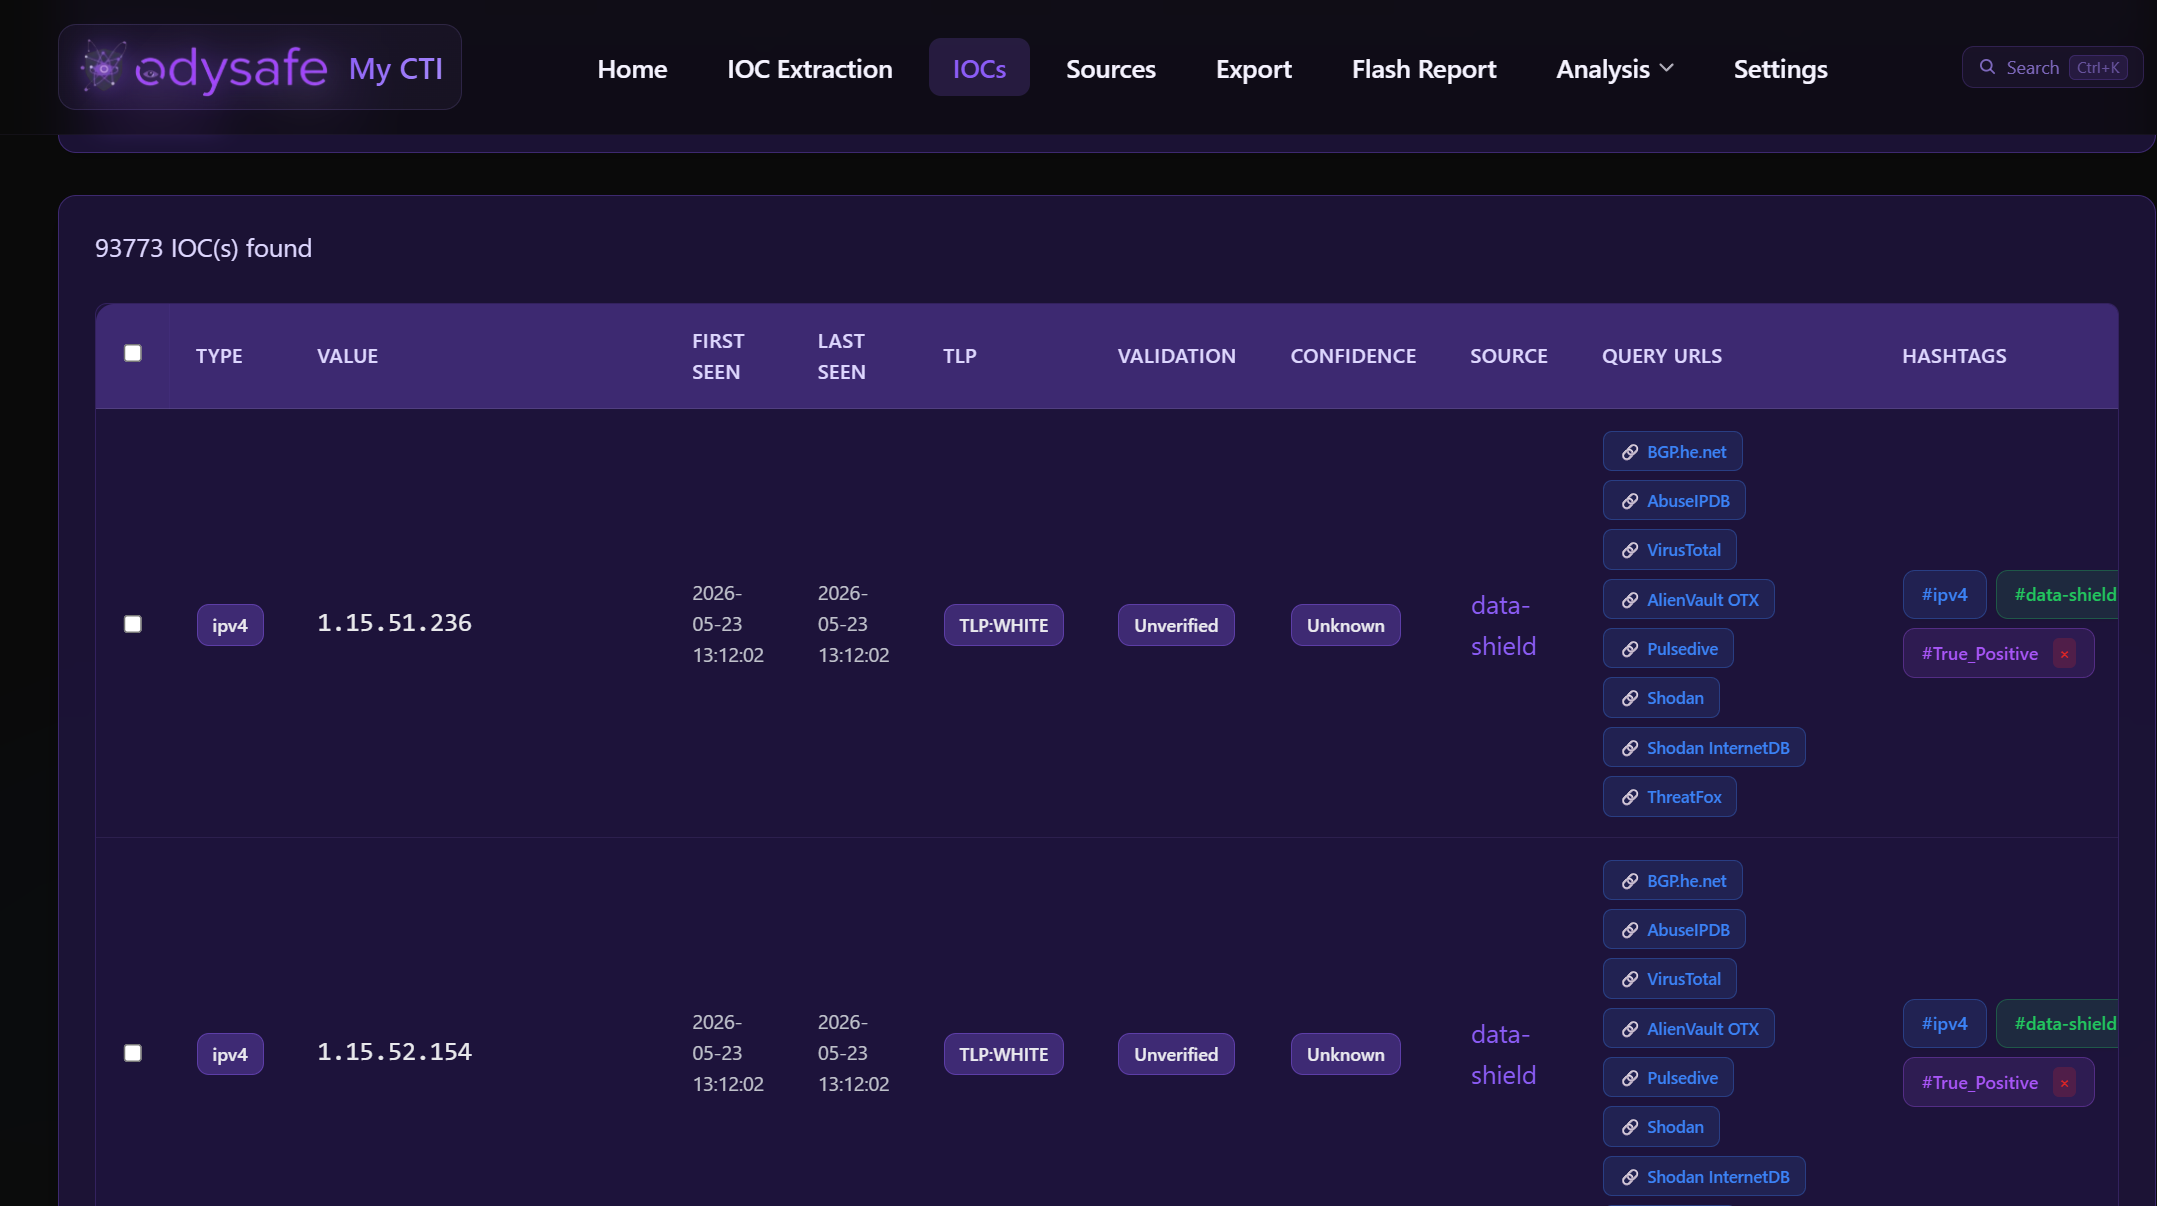Expand the Analysis dropdown menu
The height and width of the screenshot is (1206, 2157).
click(x=1615, y=69)
